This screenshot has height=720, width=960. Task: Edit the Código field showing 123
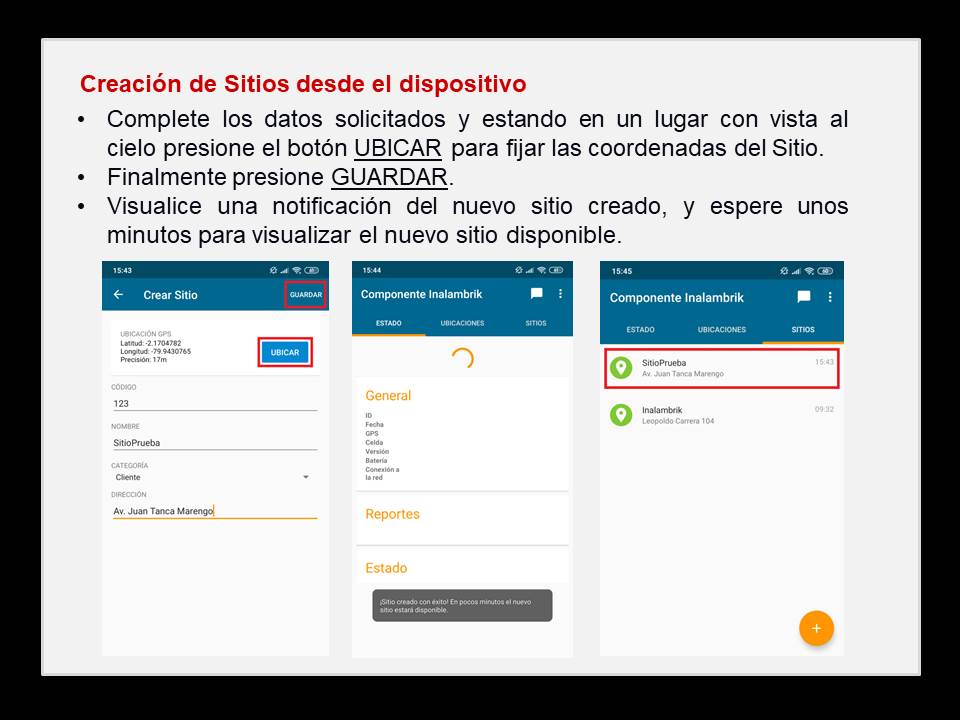(215, 403)
